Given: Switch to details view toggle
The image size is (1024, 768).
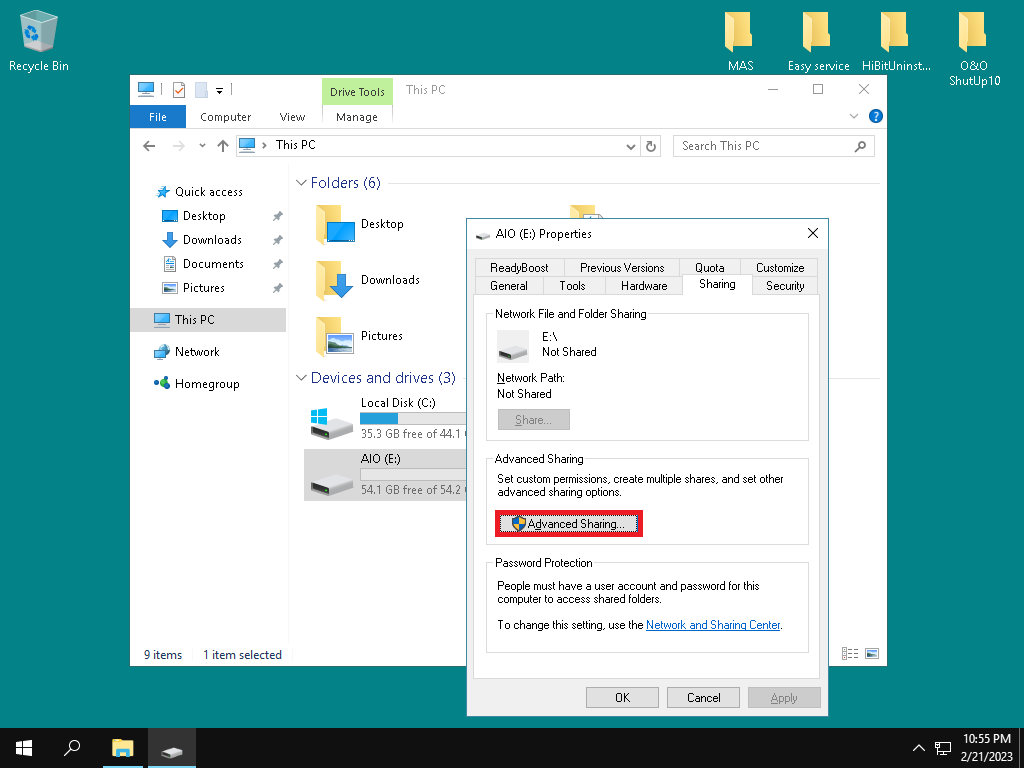Looking at the screenshot, I should point(850,654).
